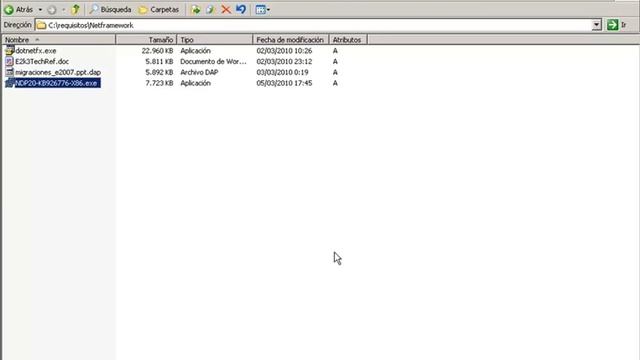The width and height of the screenshot is (640, 360).
Task: Select dotnetfx.exe file icon
Action: tap(10, 51)
